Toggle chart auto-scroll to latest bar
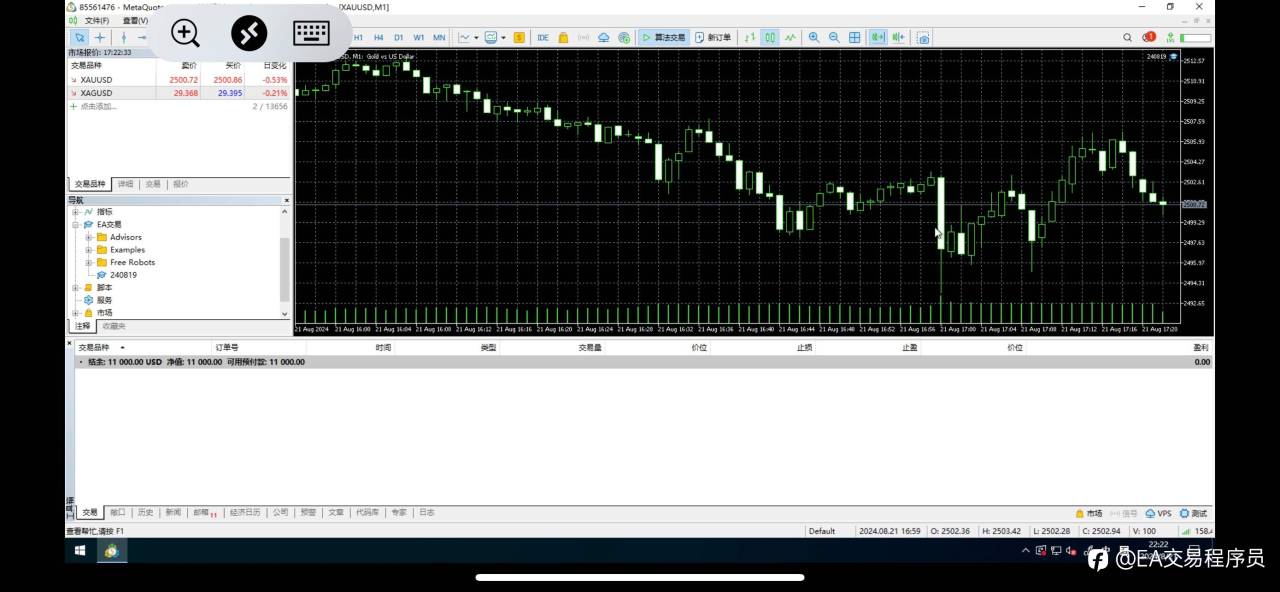Image resolution: width=1280 pixels, height=592 pixels. (x=878, y=37)
